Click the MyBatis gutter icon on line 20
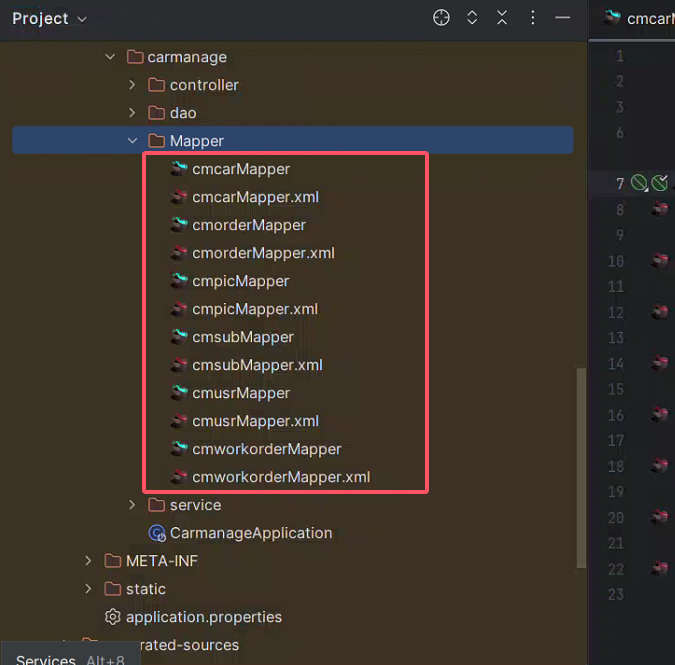 660,517
